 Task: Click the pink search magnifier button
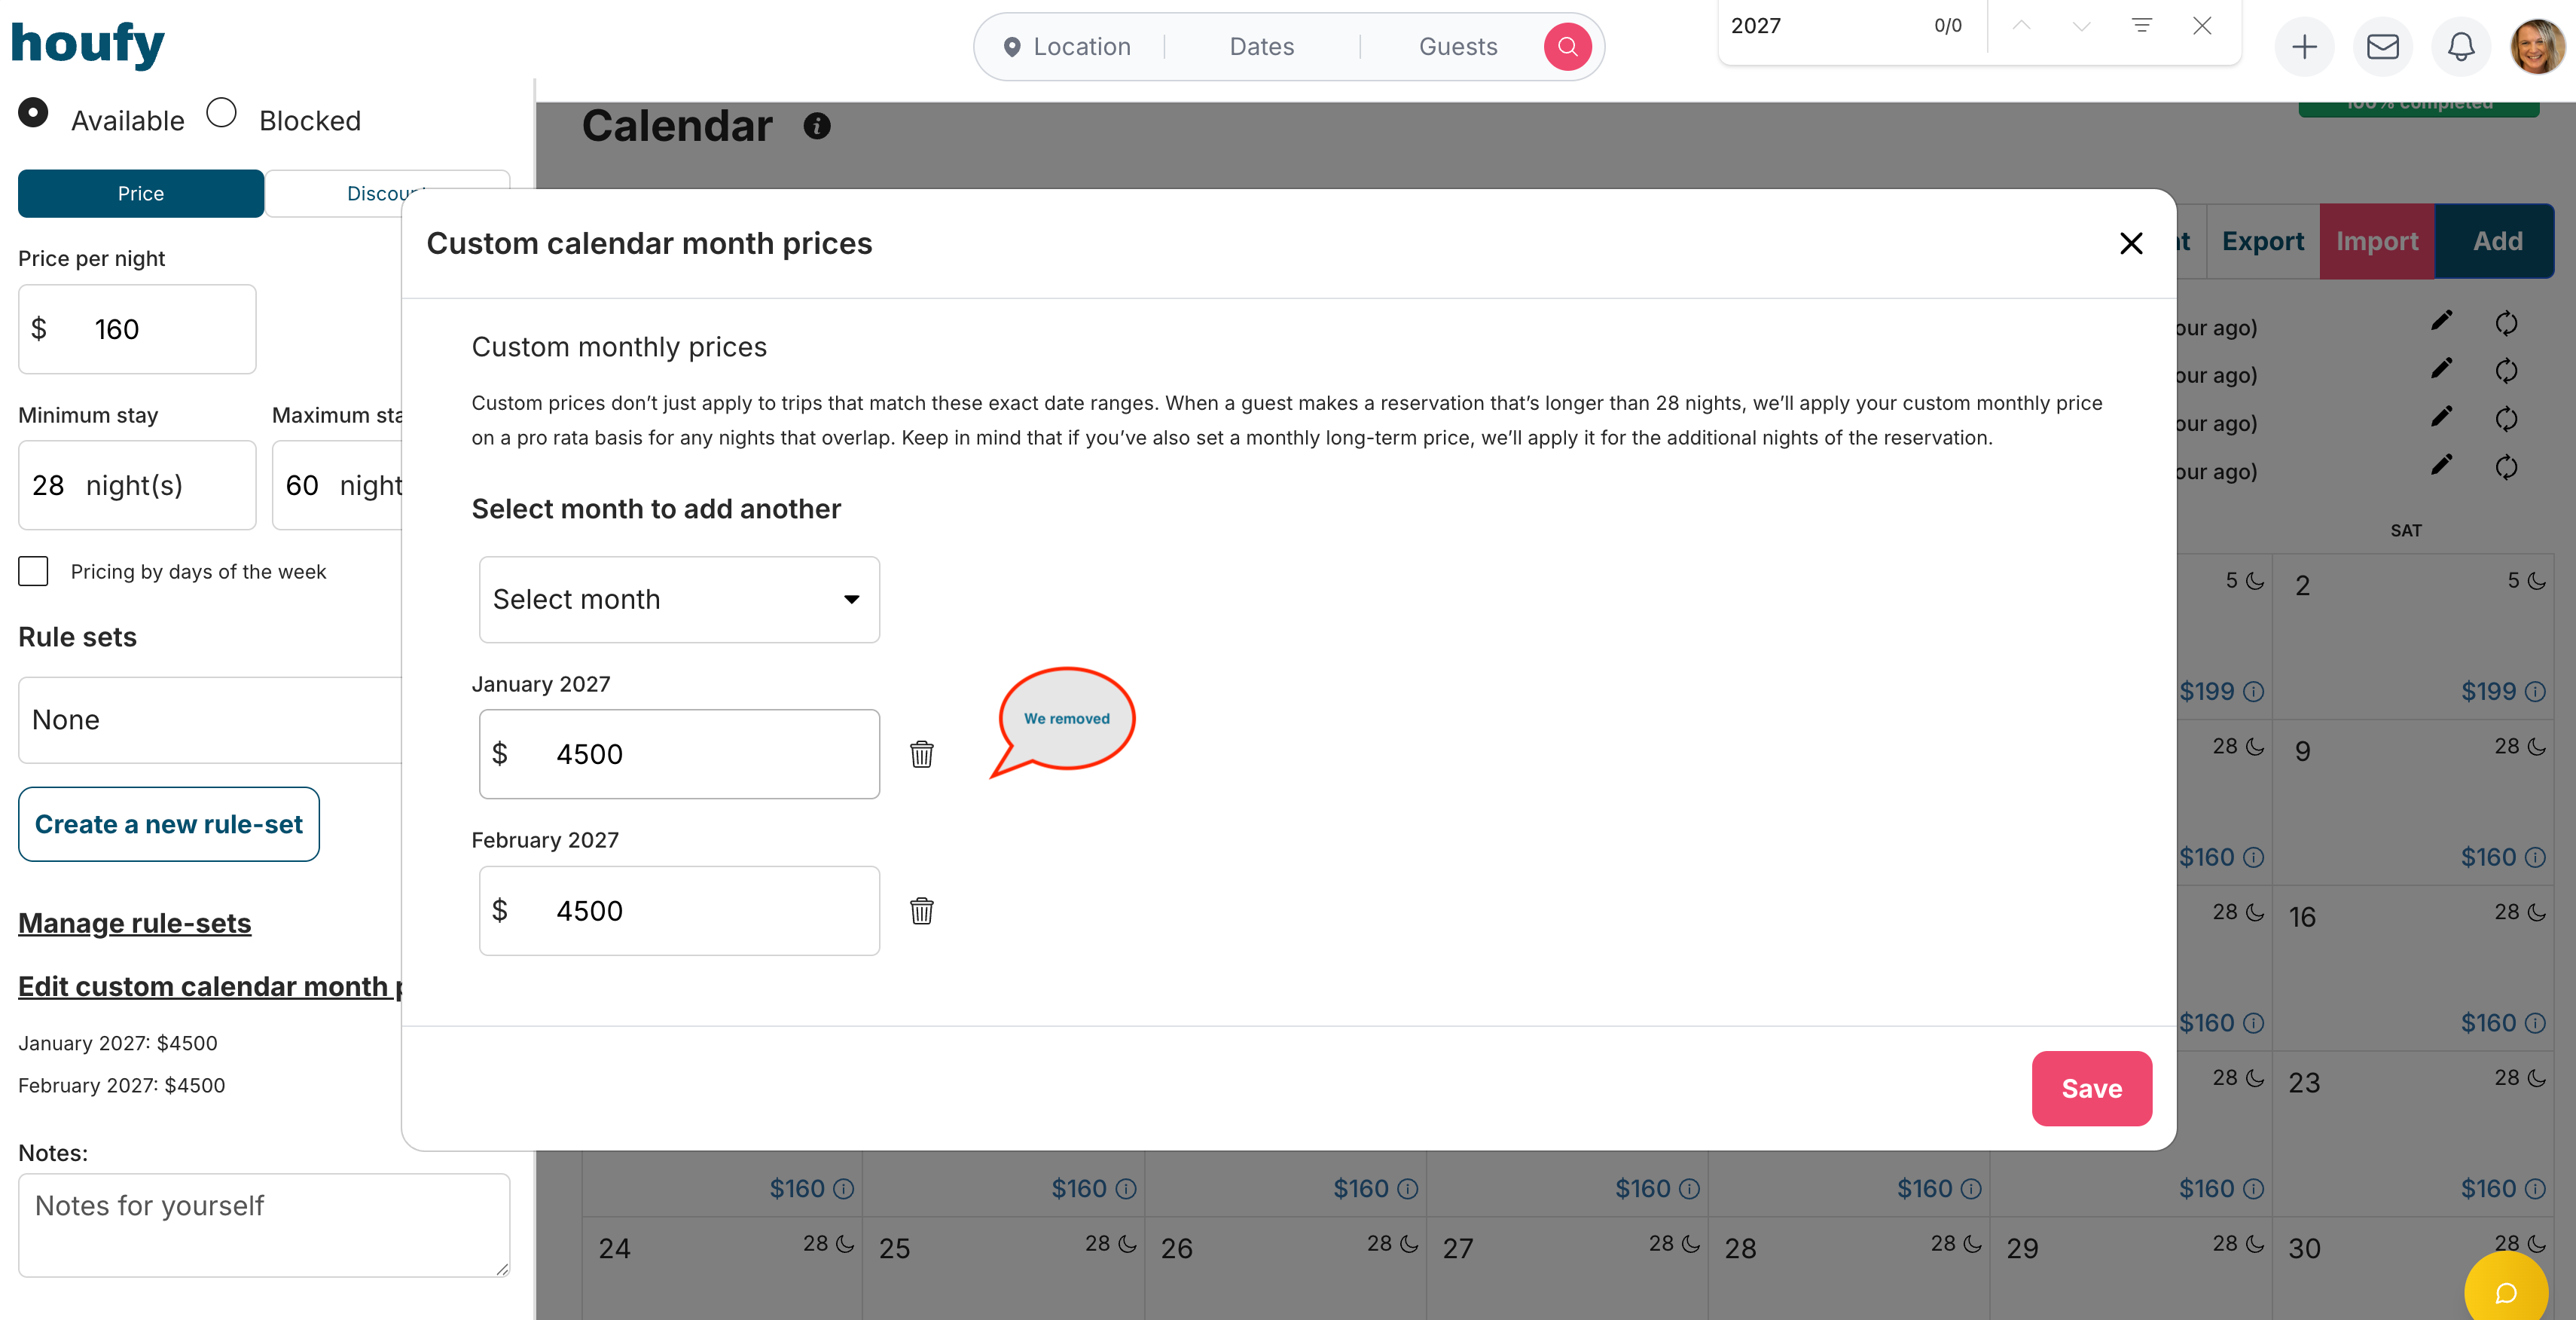tap(1567, 47)
